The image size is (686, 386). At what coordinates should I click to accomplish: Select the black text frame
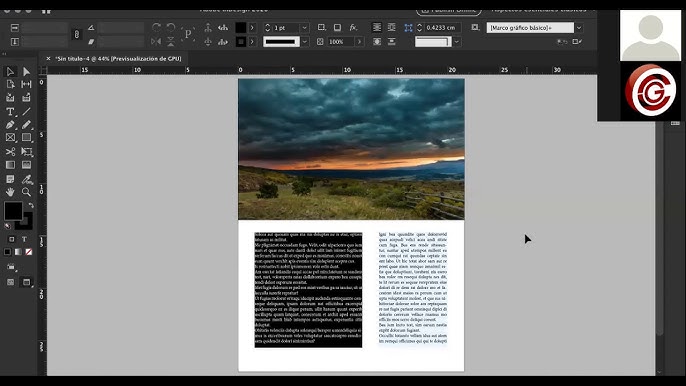[308, 290]
